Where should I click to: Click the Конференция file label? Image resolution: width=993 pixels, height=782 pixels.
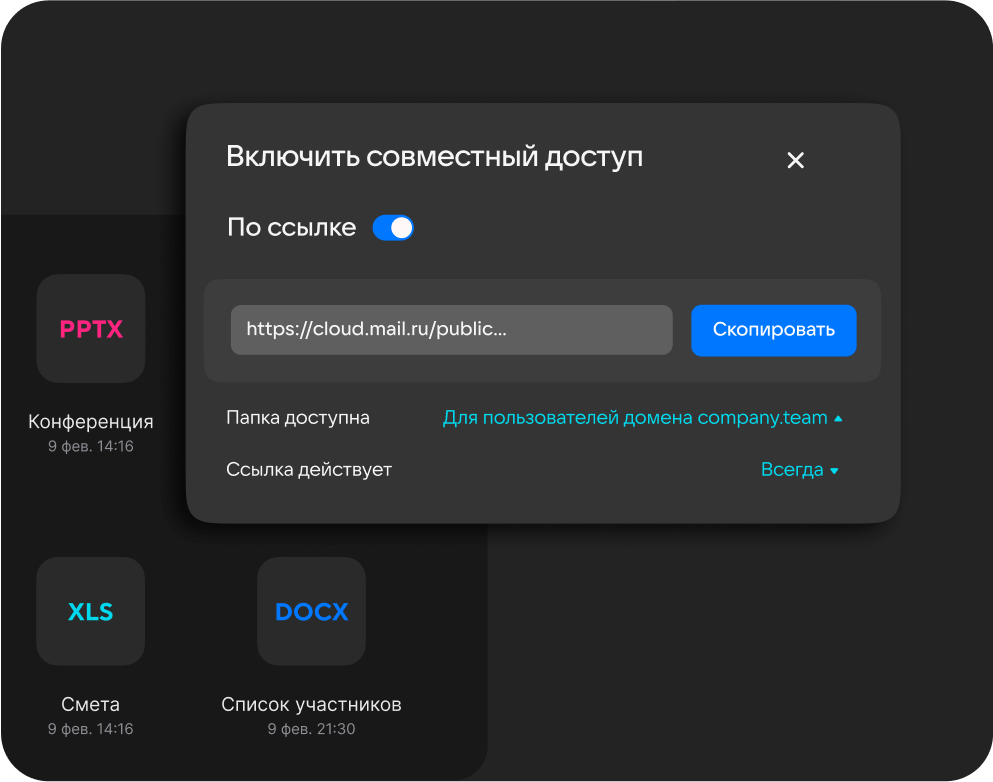click(90, 421)
